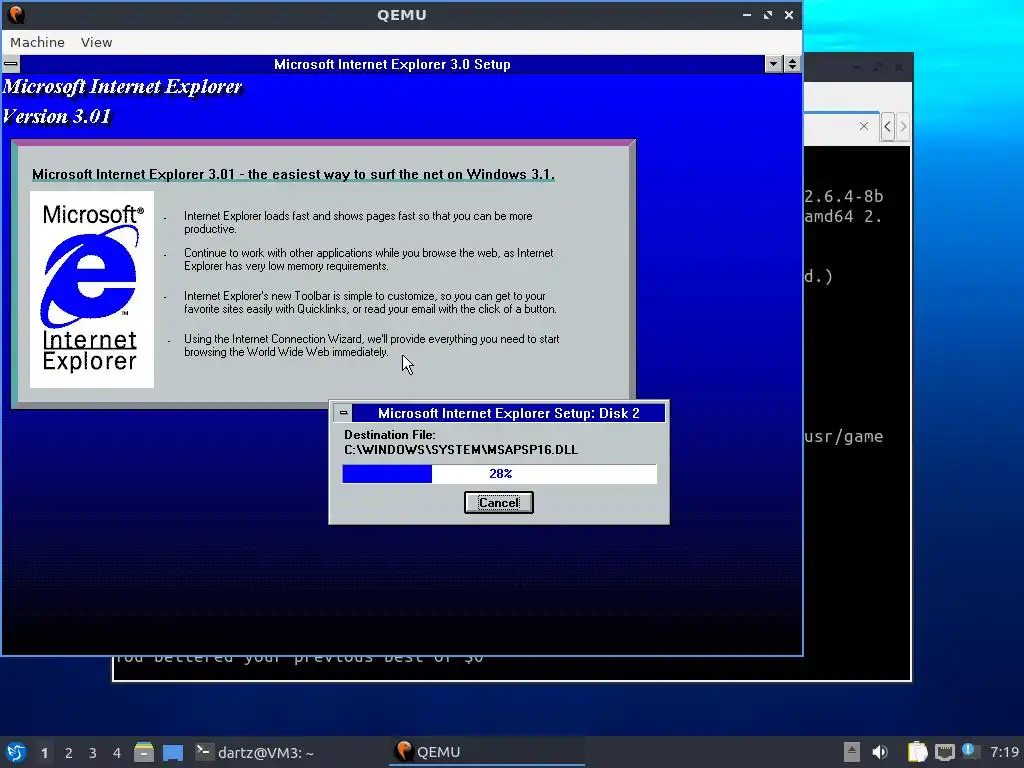Close the tab in the background terminal window
Screen dimensions: 1024x768
click(x=864, y=126)
